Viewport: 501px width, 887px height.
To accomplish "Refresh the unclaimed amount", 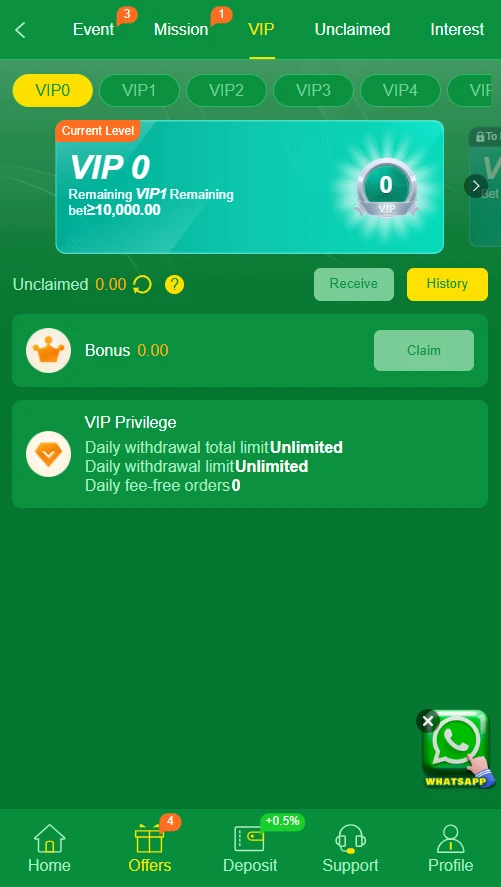I will (142, 284).
